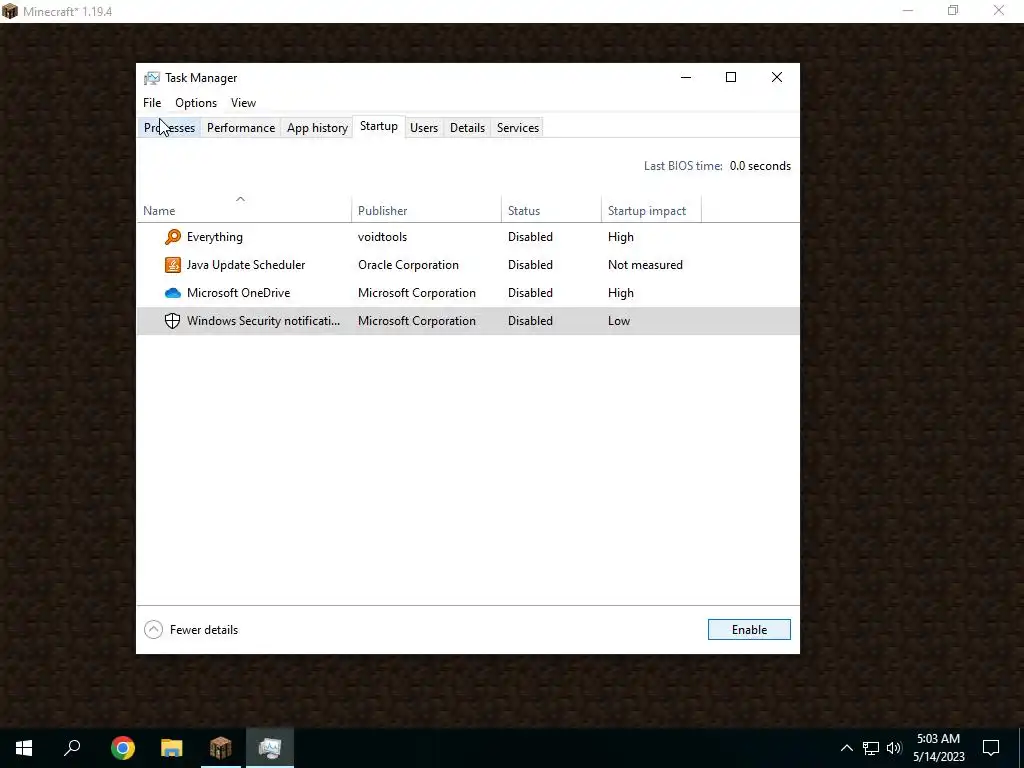Minimize the Task Manager window
The image size is (1024, 768).
686,77
